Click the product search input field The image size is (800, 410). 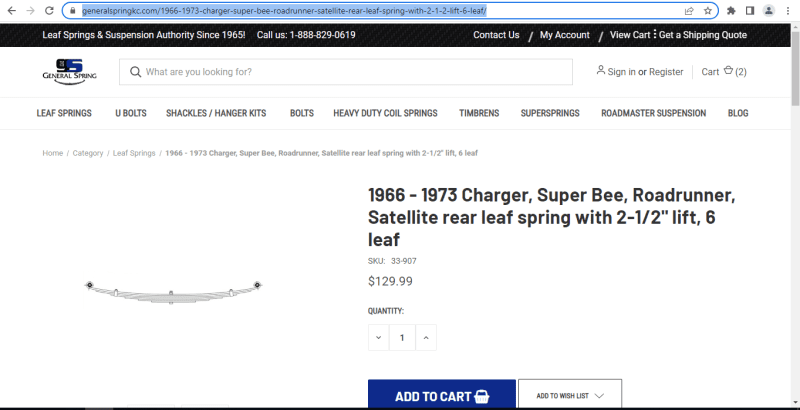point(355,72)
